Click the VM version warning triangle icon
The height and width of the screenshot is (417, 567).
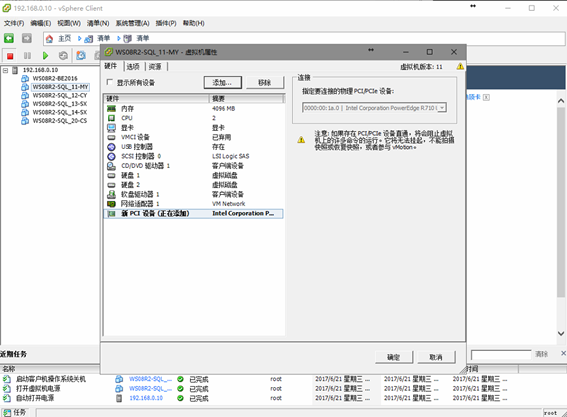(x=460, y=67)
